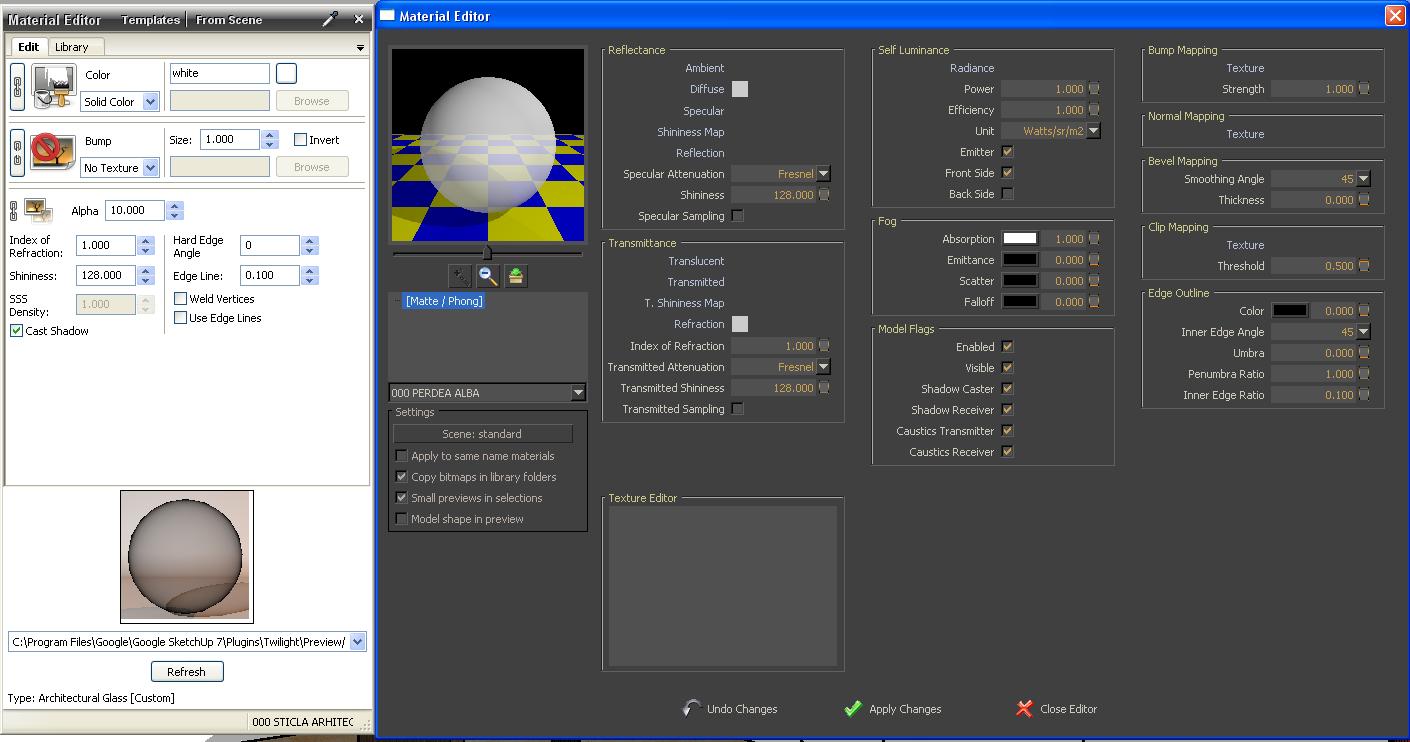Viewport: 1410px width, 742px height.
Task: Click the zoom-out magnifier preview icon
Action: click(x=488, y=276)
